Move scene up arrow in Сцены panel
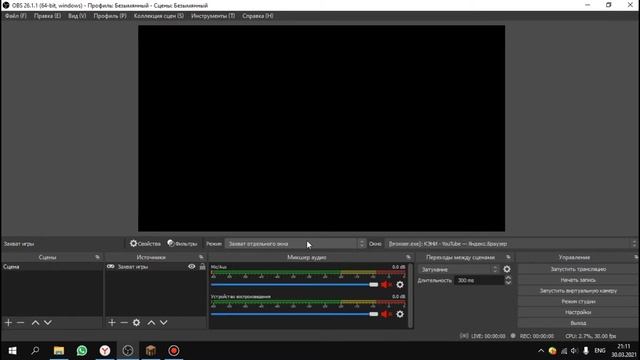The width and height of the screenshot is (640, 360). point(36,322)
